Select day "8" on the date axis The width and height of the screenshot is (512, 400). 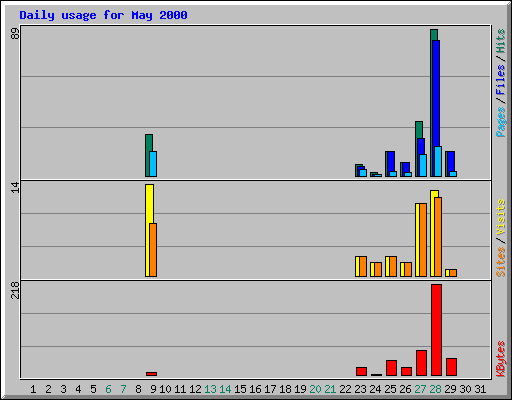[x=138, y=389]
